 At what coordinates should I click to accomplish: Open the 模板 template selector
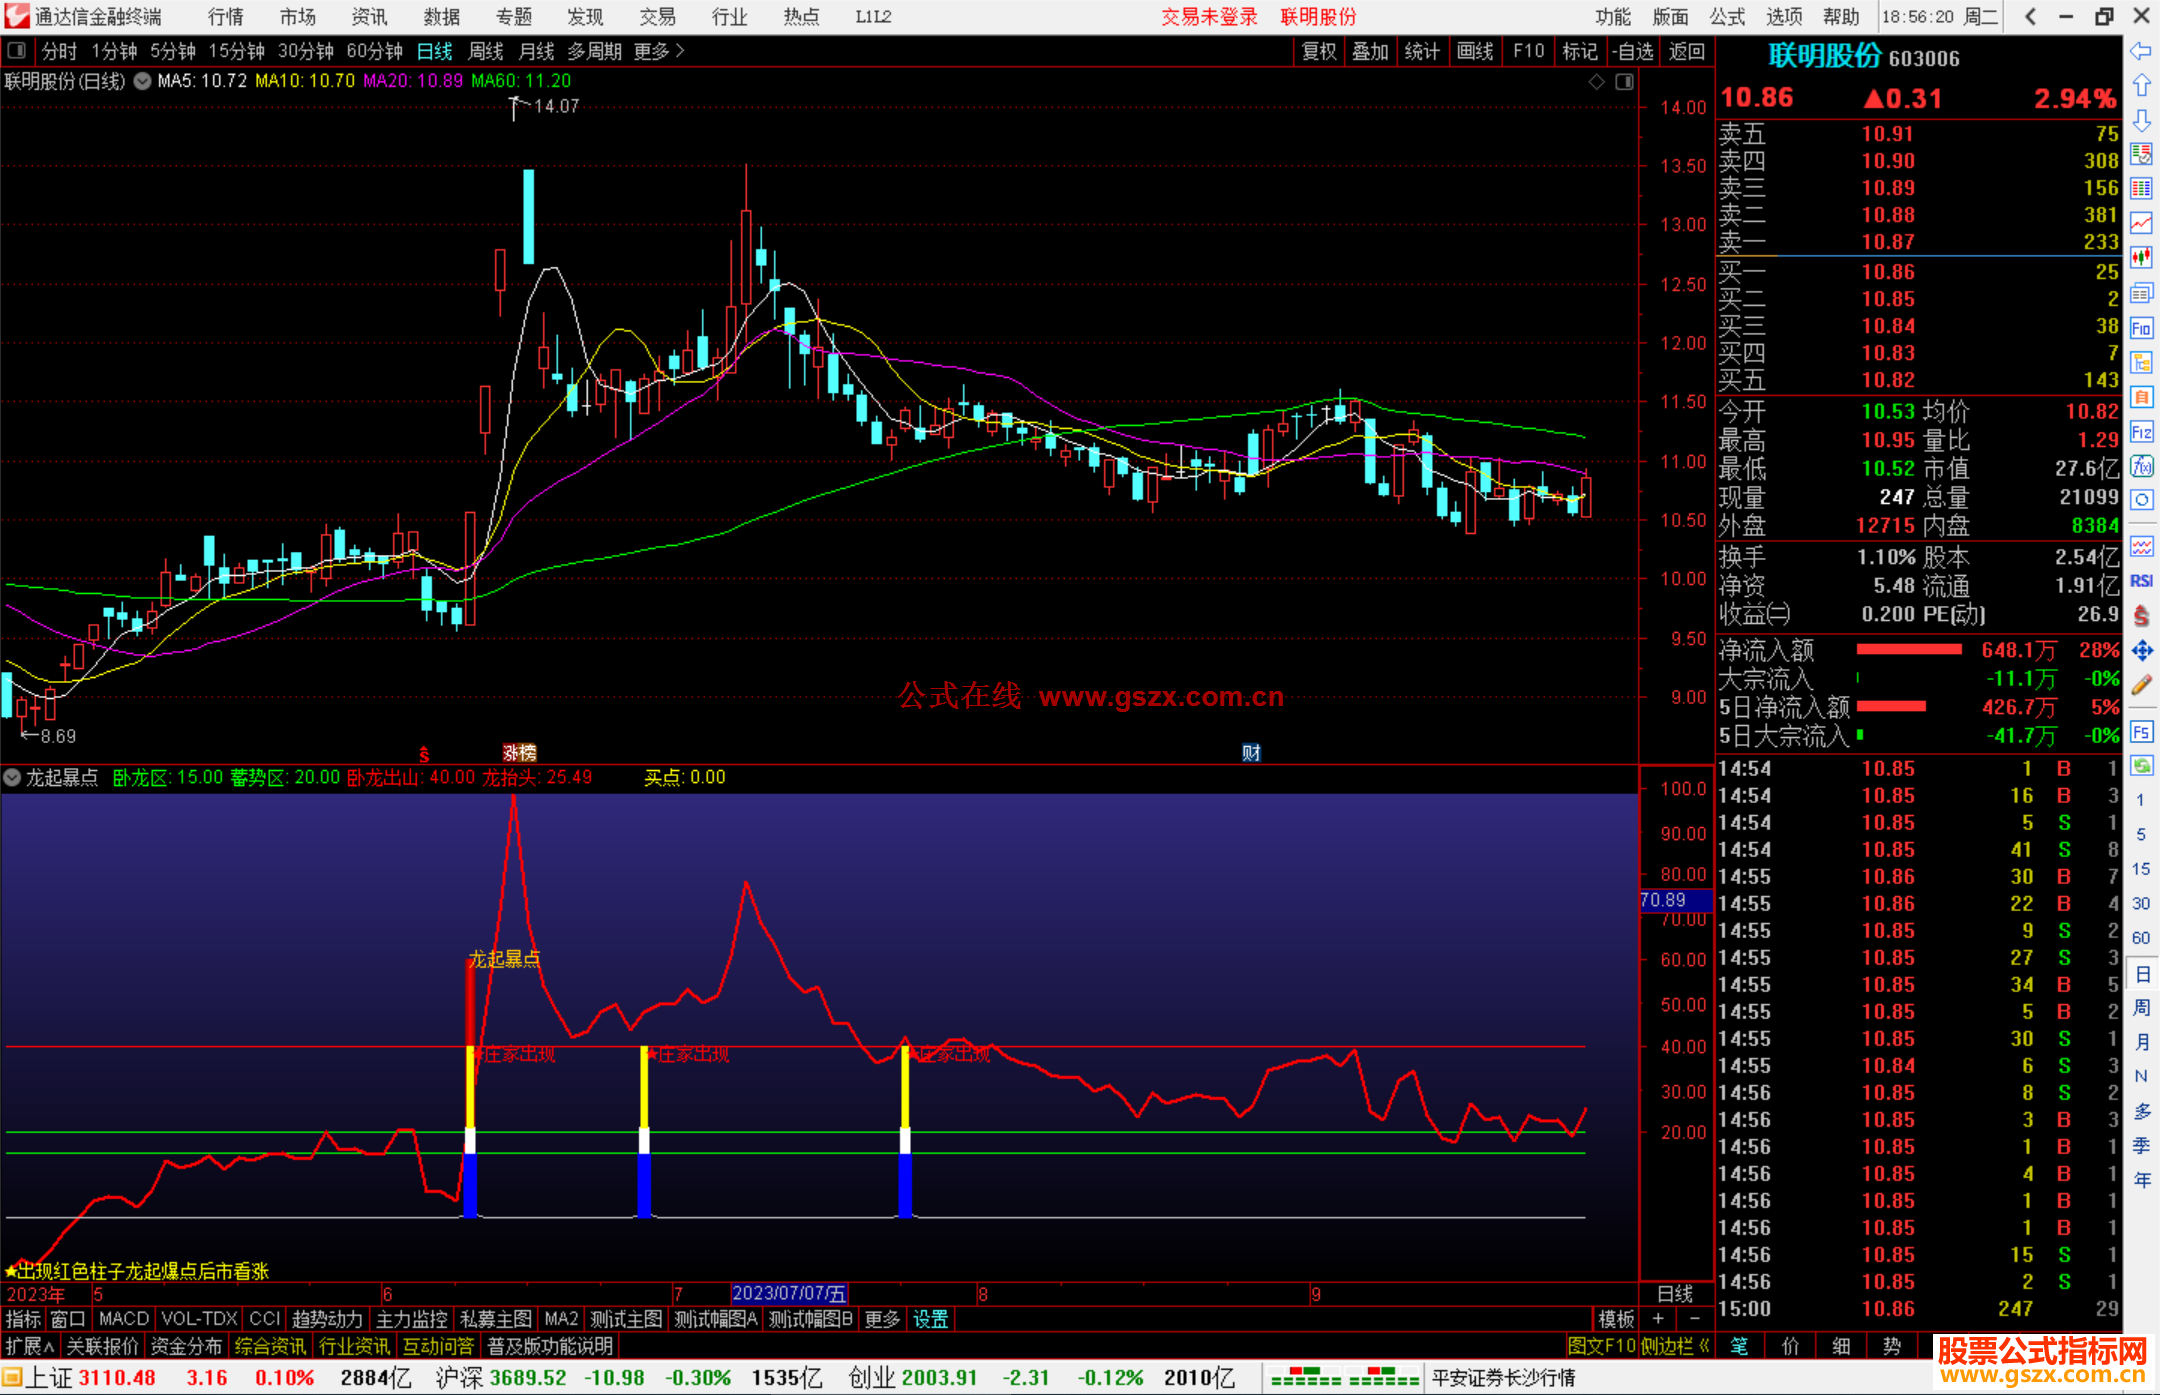[x=1616, y=1319]
